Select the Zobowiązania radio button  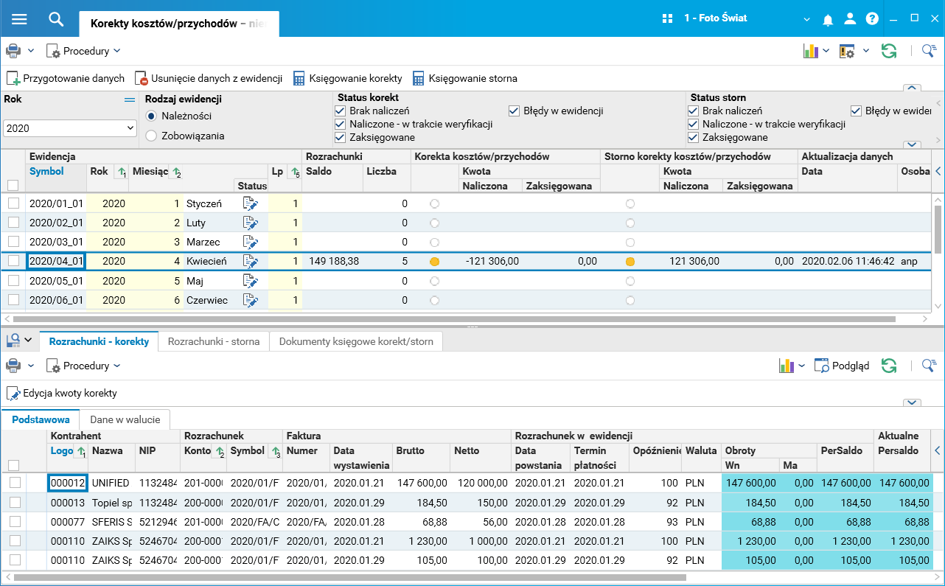(152, 136)
